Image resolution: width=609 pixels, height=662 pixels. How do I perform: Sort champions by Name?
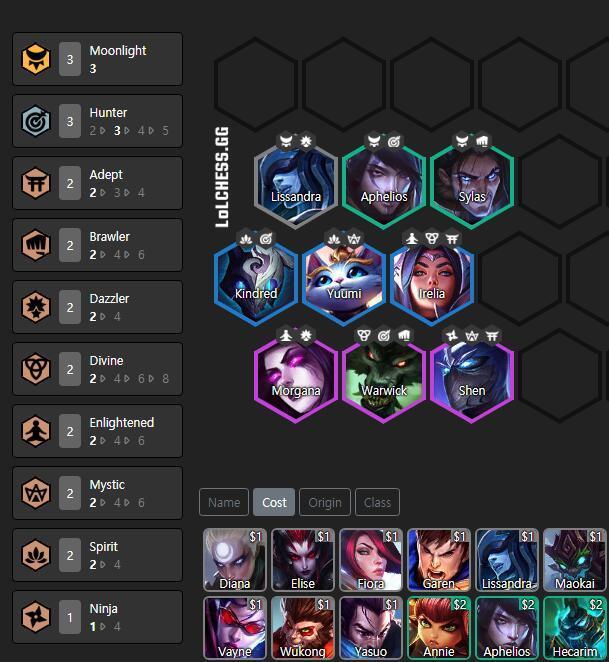(x=224, y=502)
